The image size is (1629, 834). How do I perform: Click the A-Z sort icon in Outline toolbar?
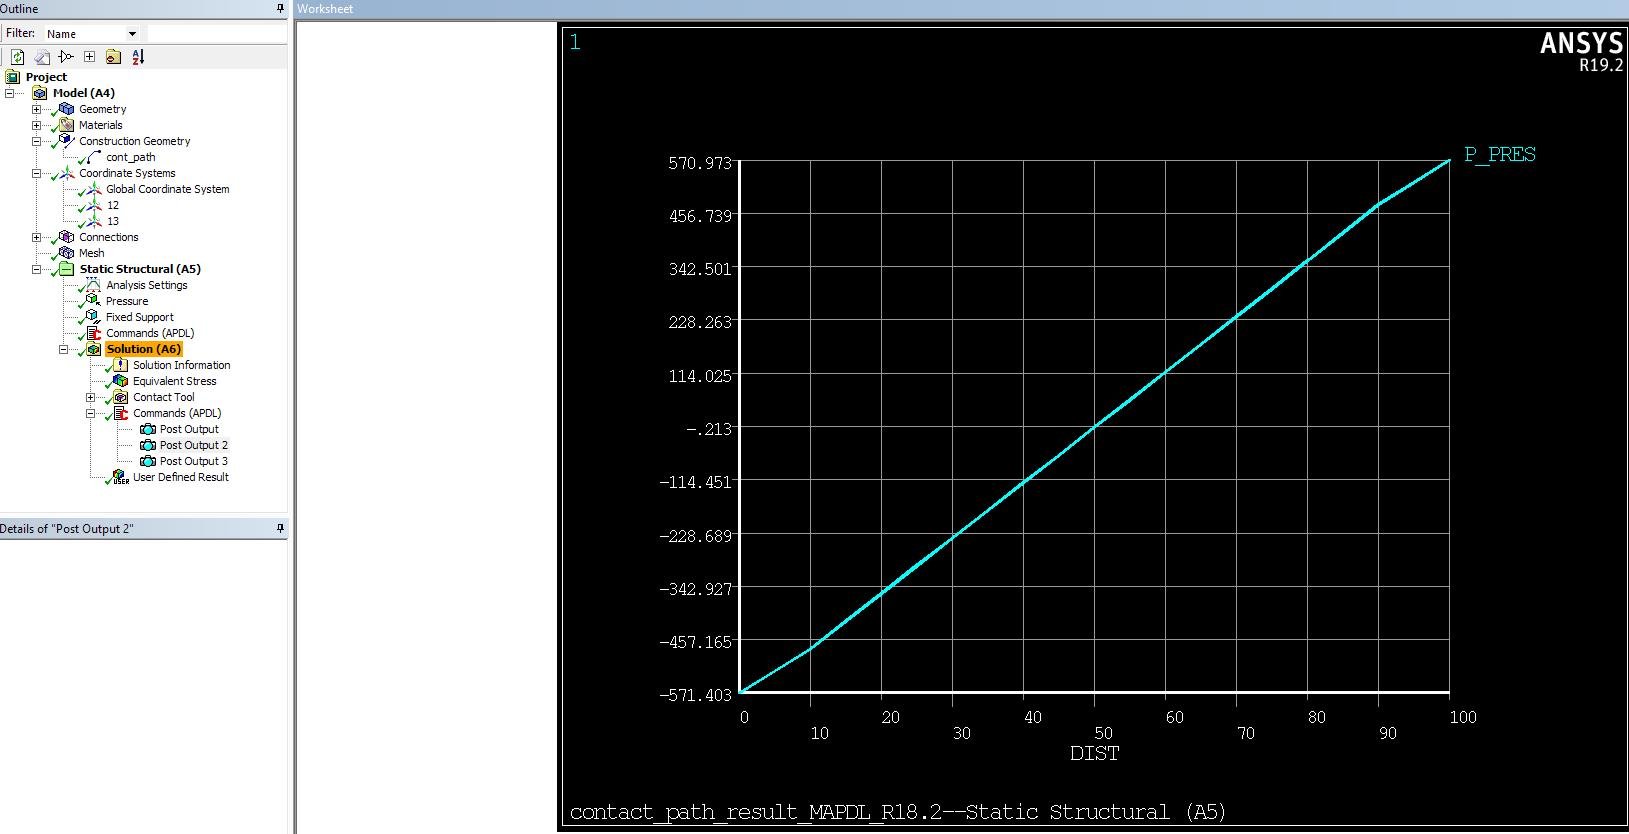point(138,57)
